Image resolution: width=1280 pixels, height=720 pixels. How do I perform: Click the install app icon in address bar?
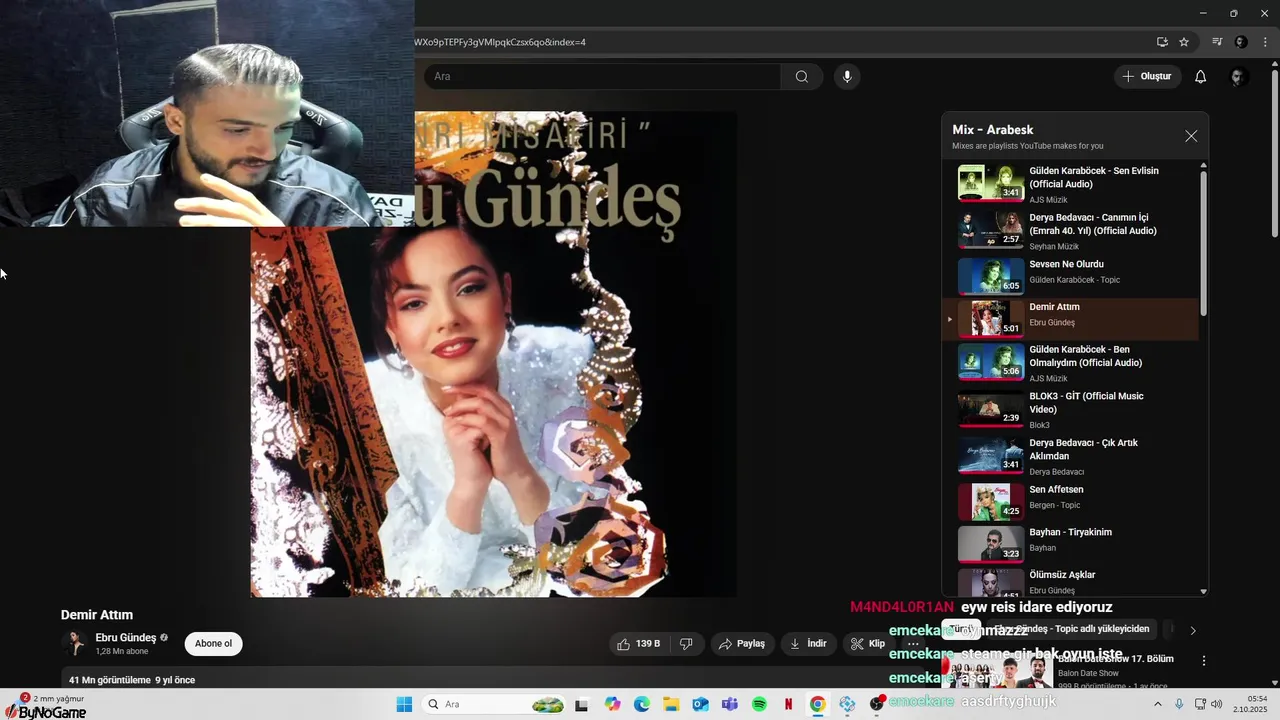(1162, 42)
